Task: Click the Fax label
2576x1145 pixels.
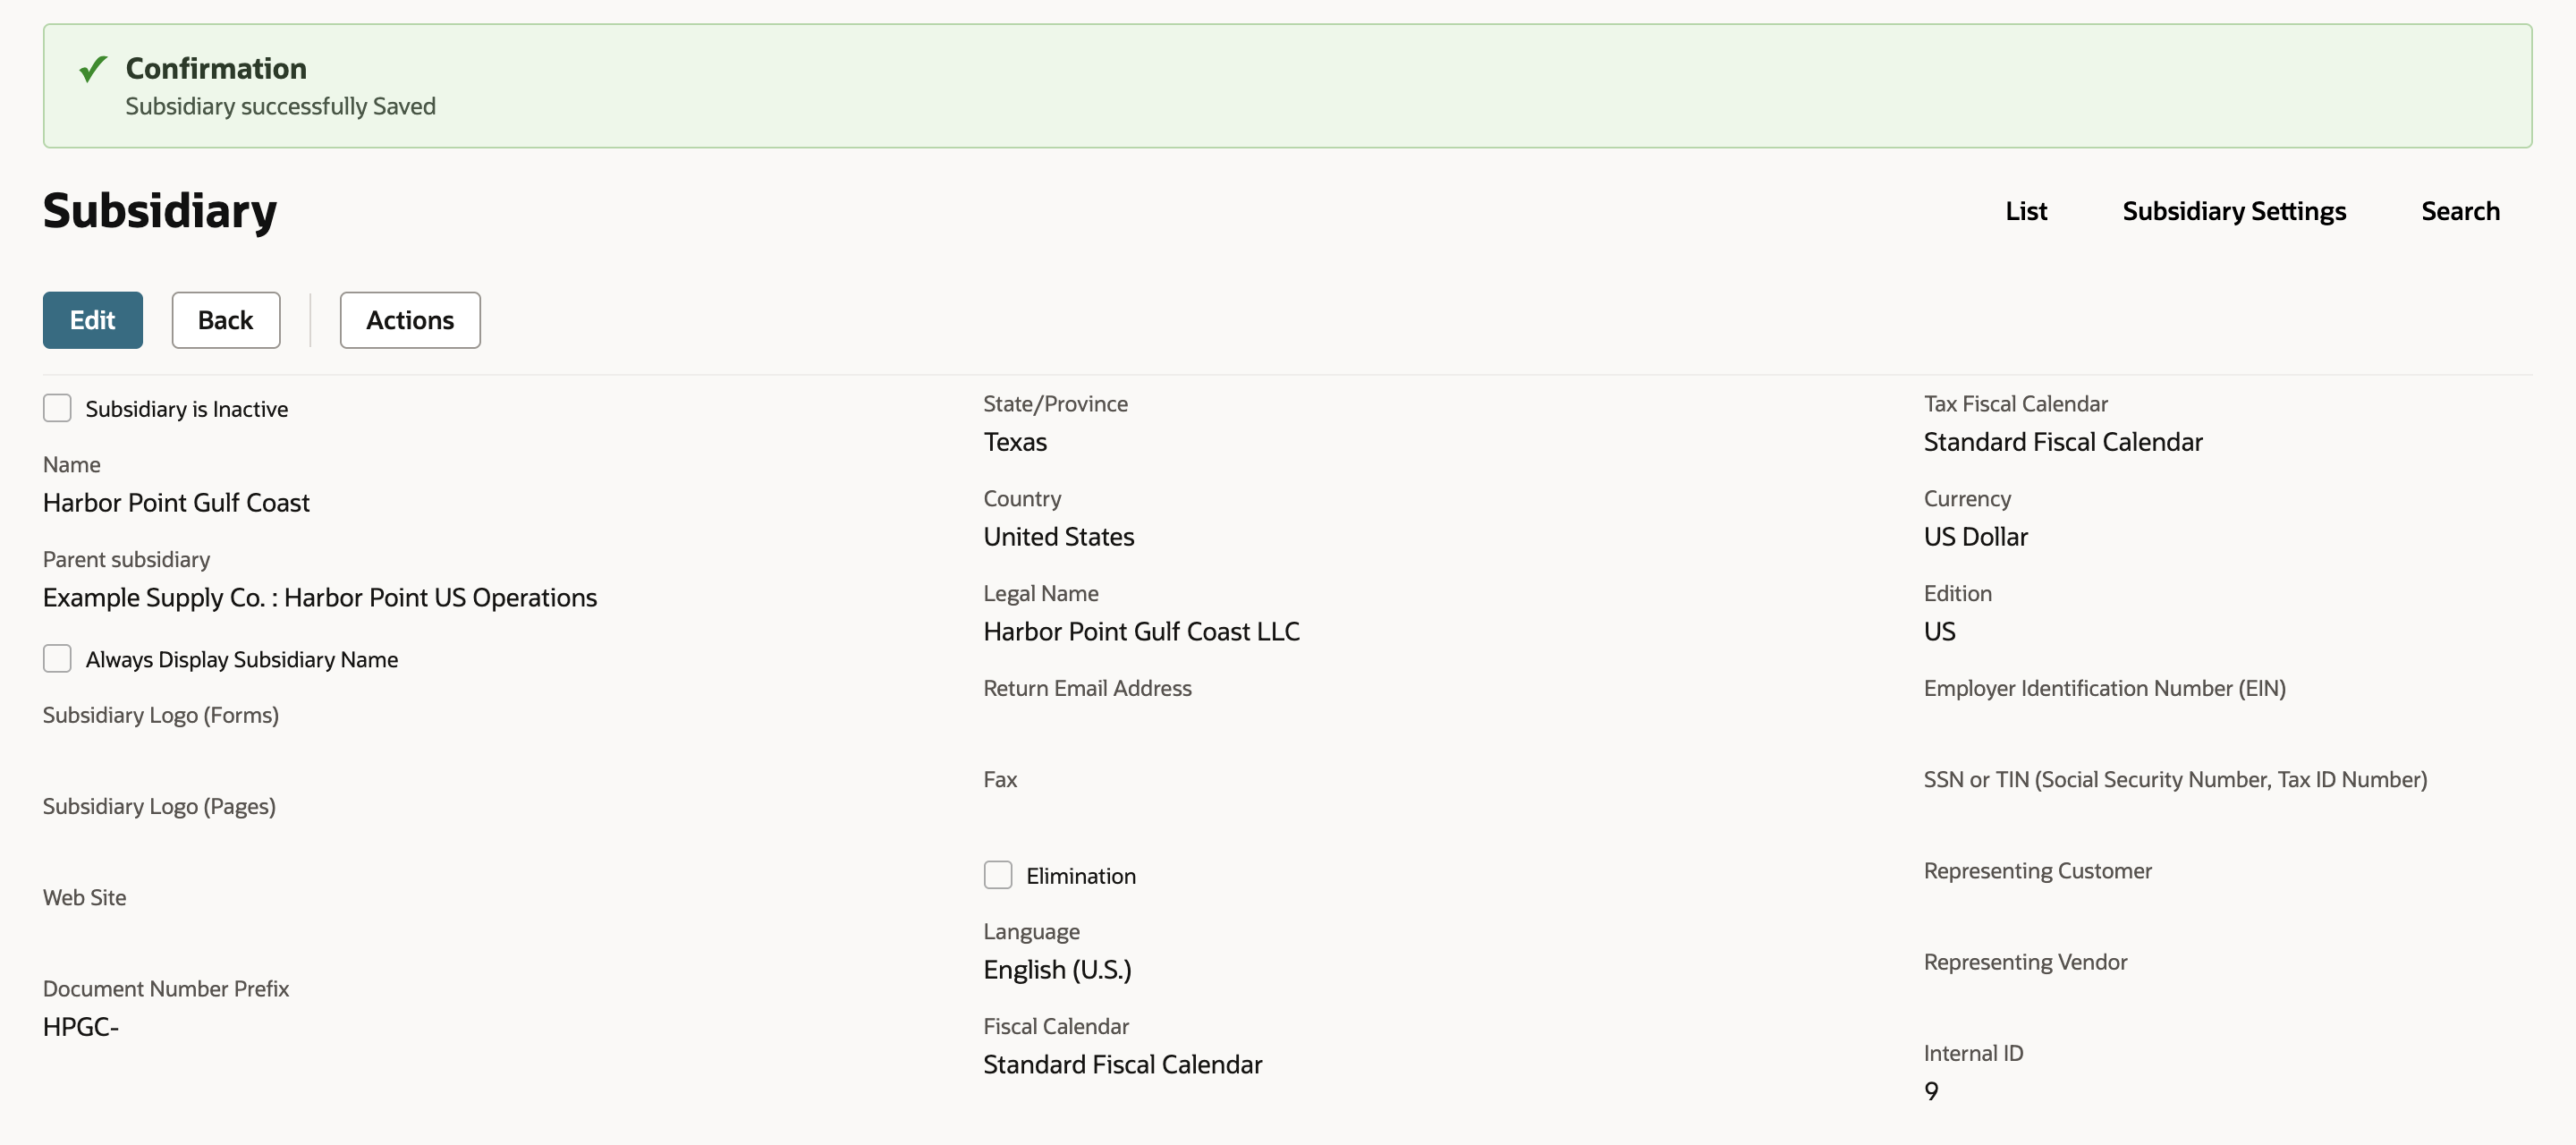Action: tap(1000, 779)
